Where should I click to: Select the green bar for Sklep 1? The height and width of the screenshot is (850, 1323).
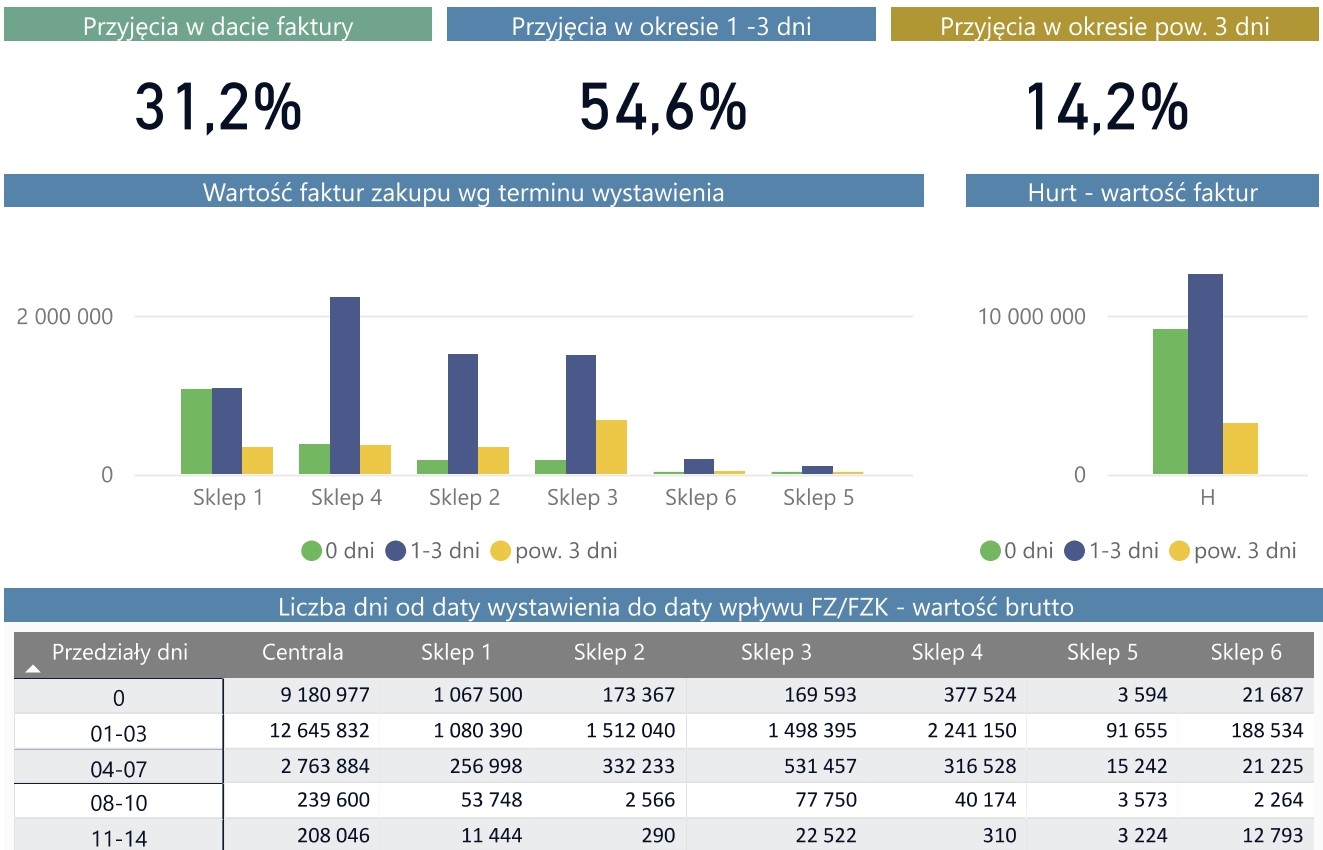[x=196, y=431]
